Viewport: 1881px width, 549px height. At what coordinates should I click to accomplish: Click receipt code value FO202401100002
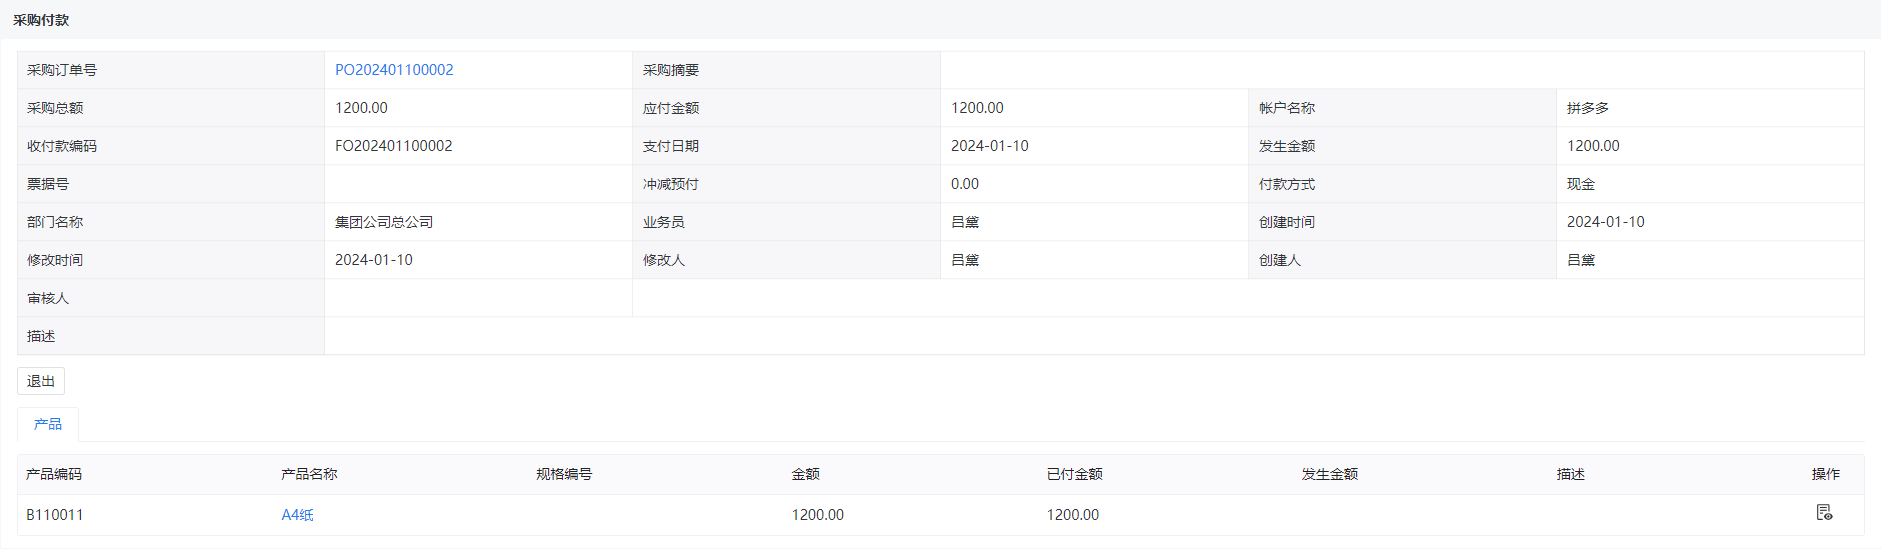coord(394,146)
